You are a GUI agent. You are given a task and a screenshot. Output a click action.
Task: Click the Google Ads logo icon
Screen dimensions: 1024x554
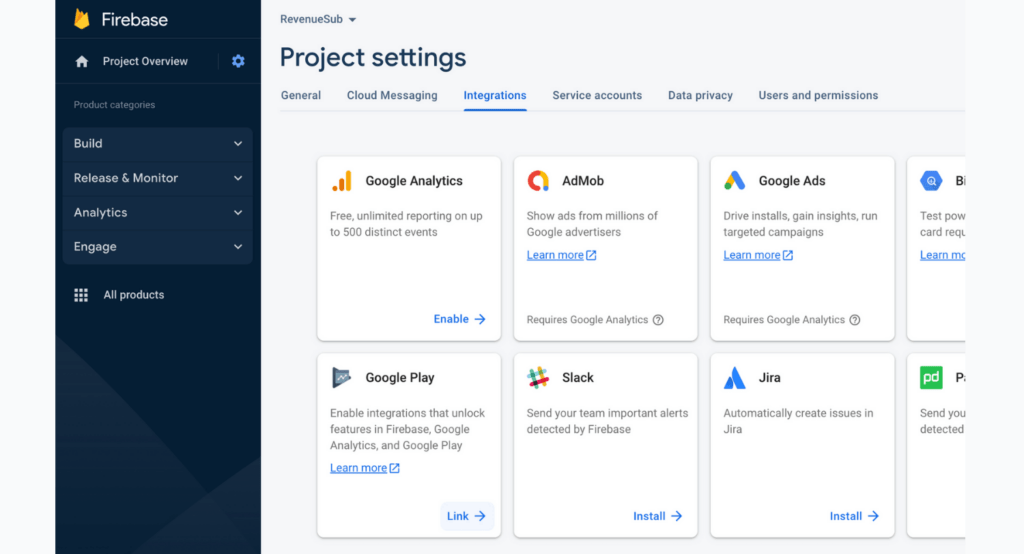tap(735, 181)
